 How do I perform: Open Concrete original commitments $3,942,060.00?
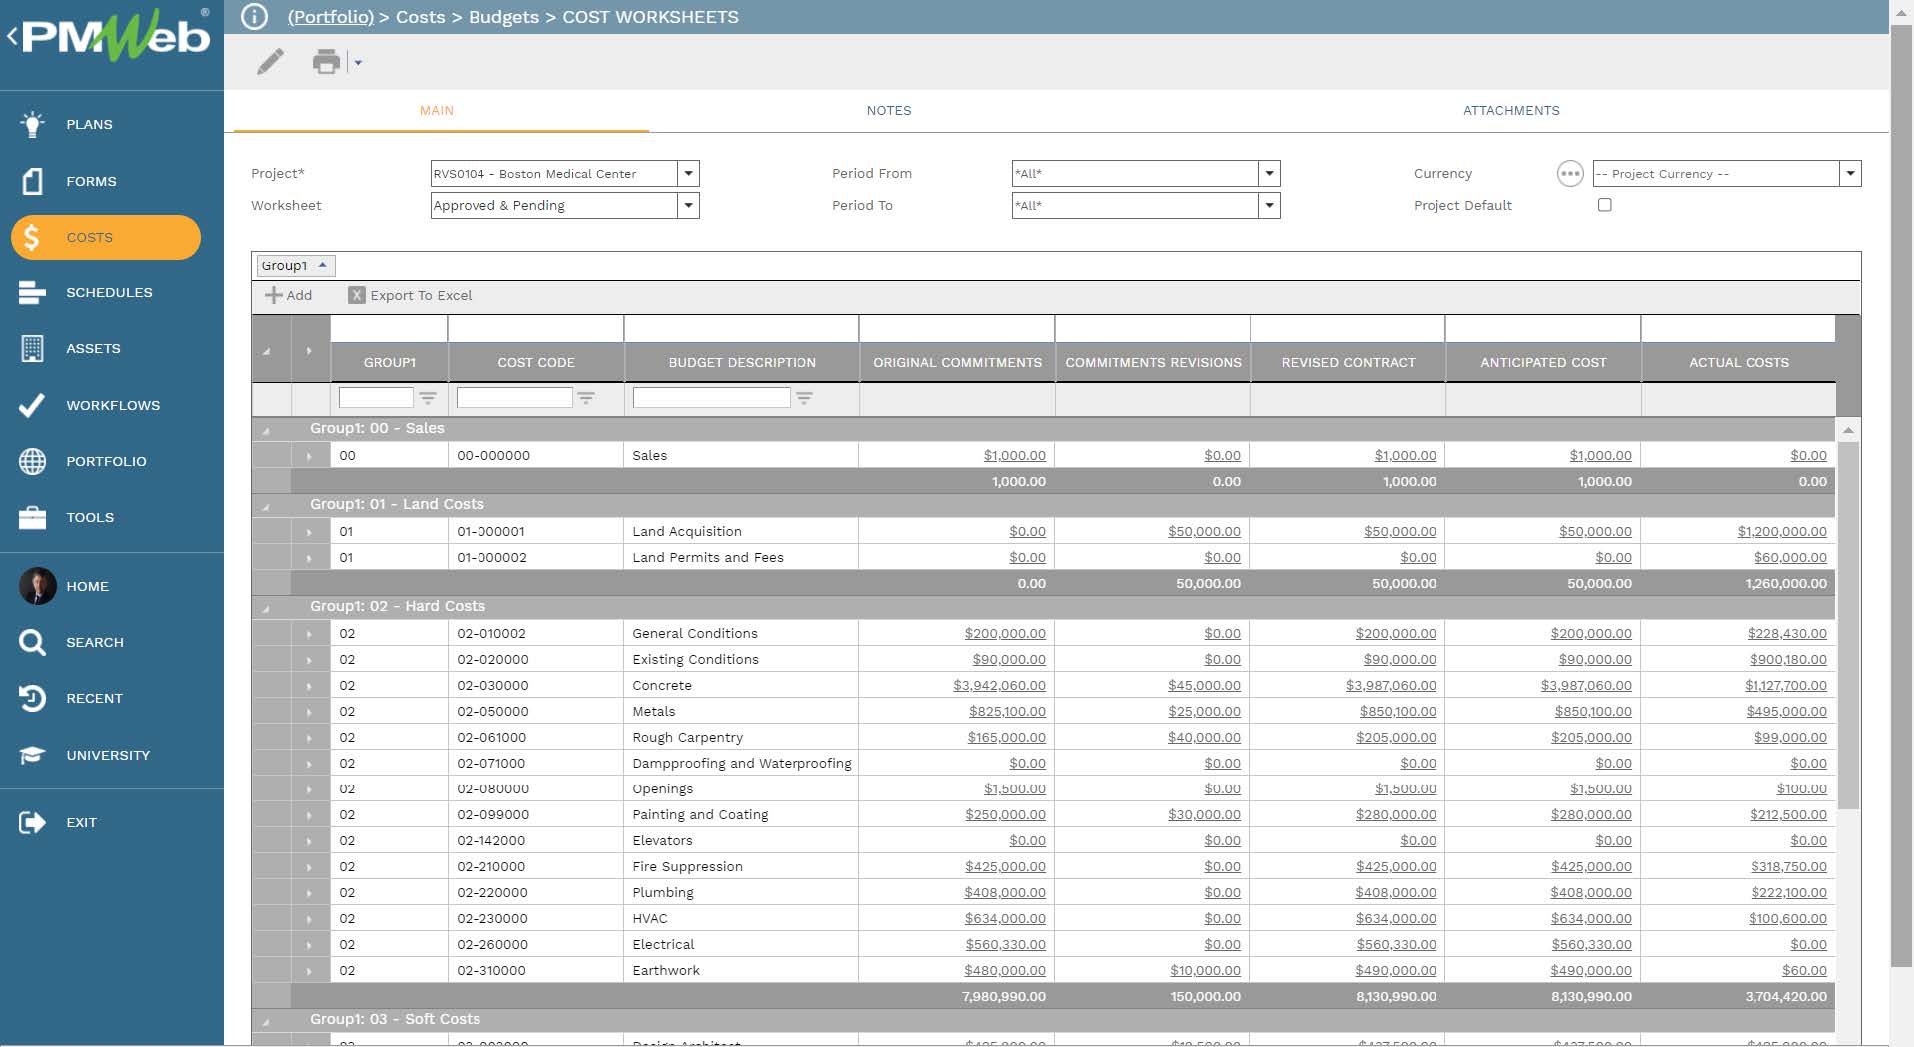coord(999,686)
